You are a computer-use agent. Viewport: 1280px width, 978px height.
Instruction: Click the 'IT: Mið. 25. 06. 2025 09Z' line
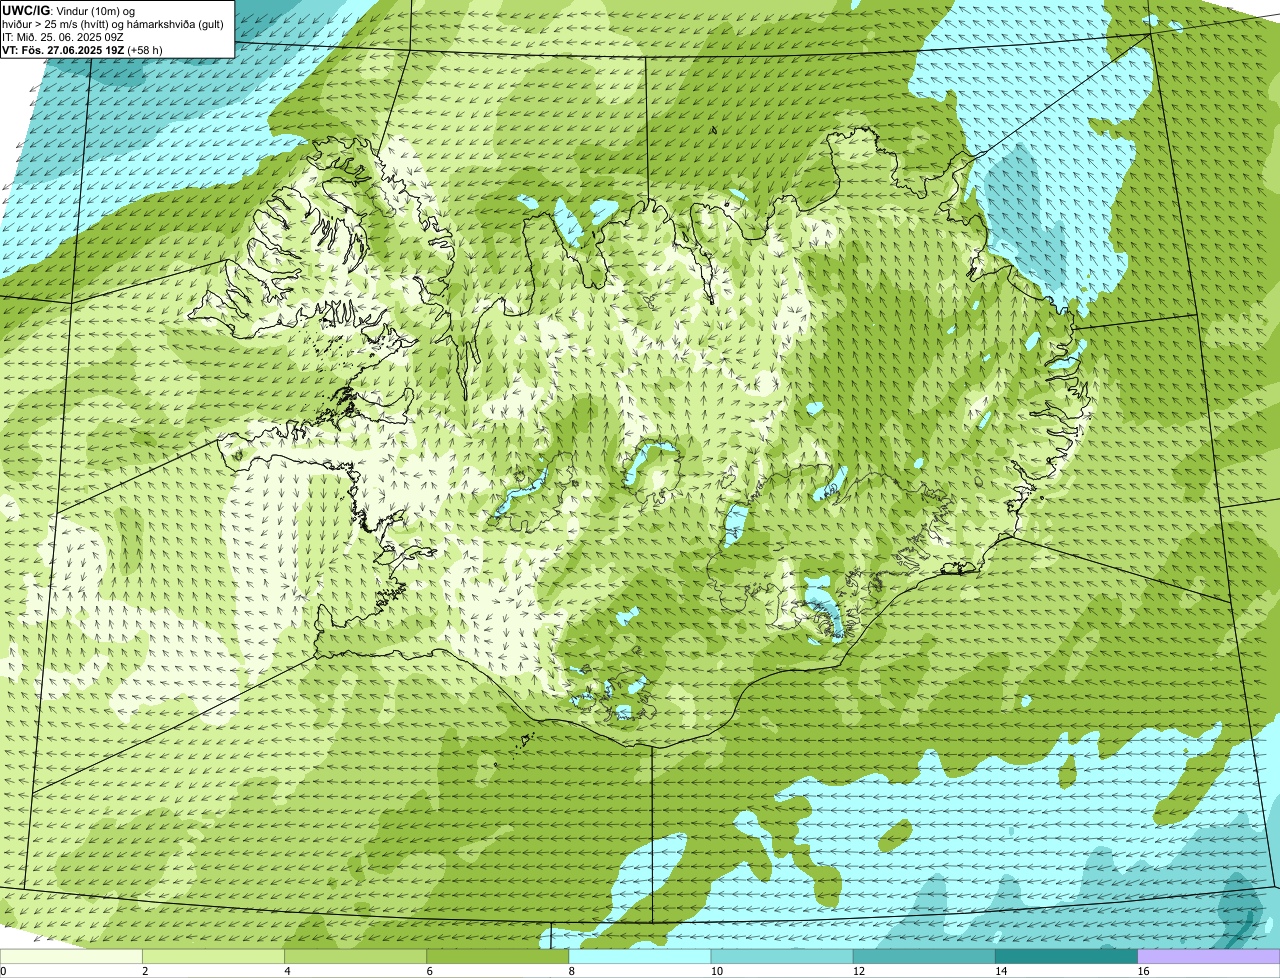point(63,37)
